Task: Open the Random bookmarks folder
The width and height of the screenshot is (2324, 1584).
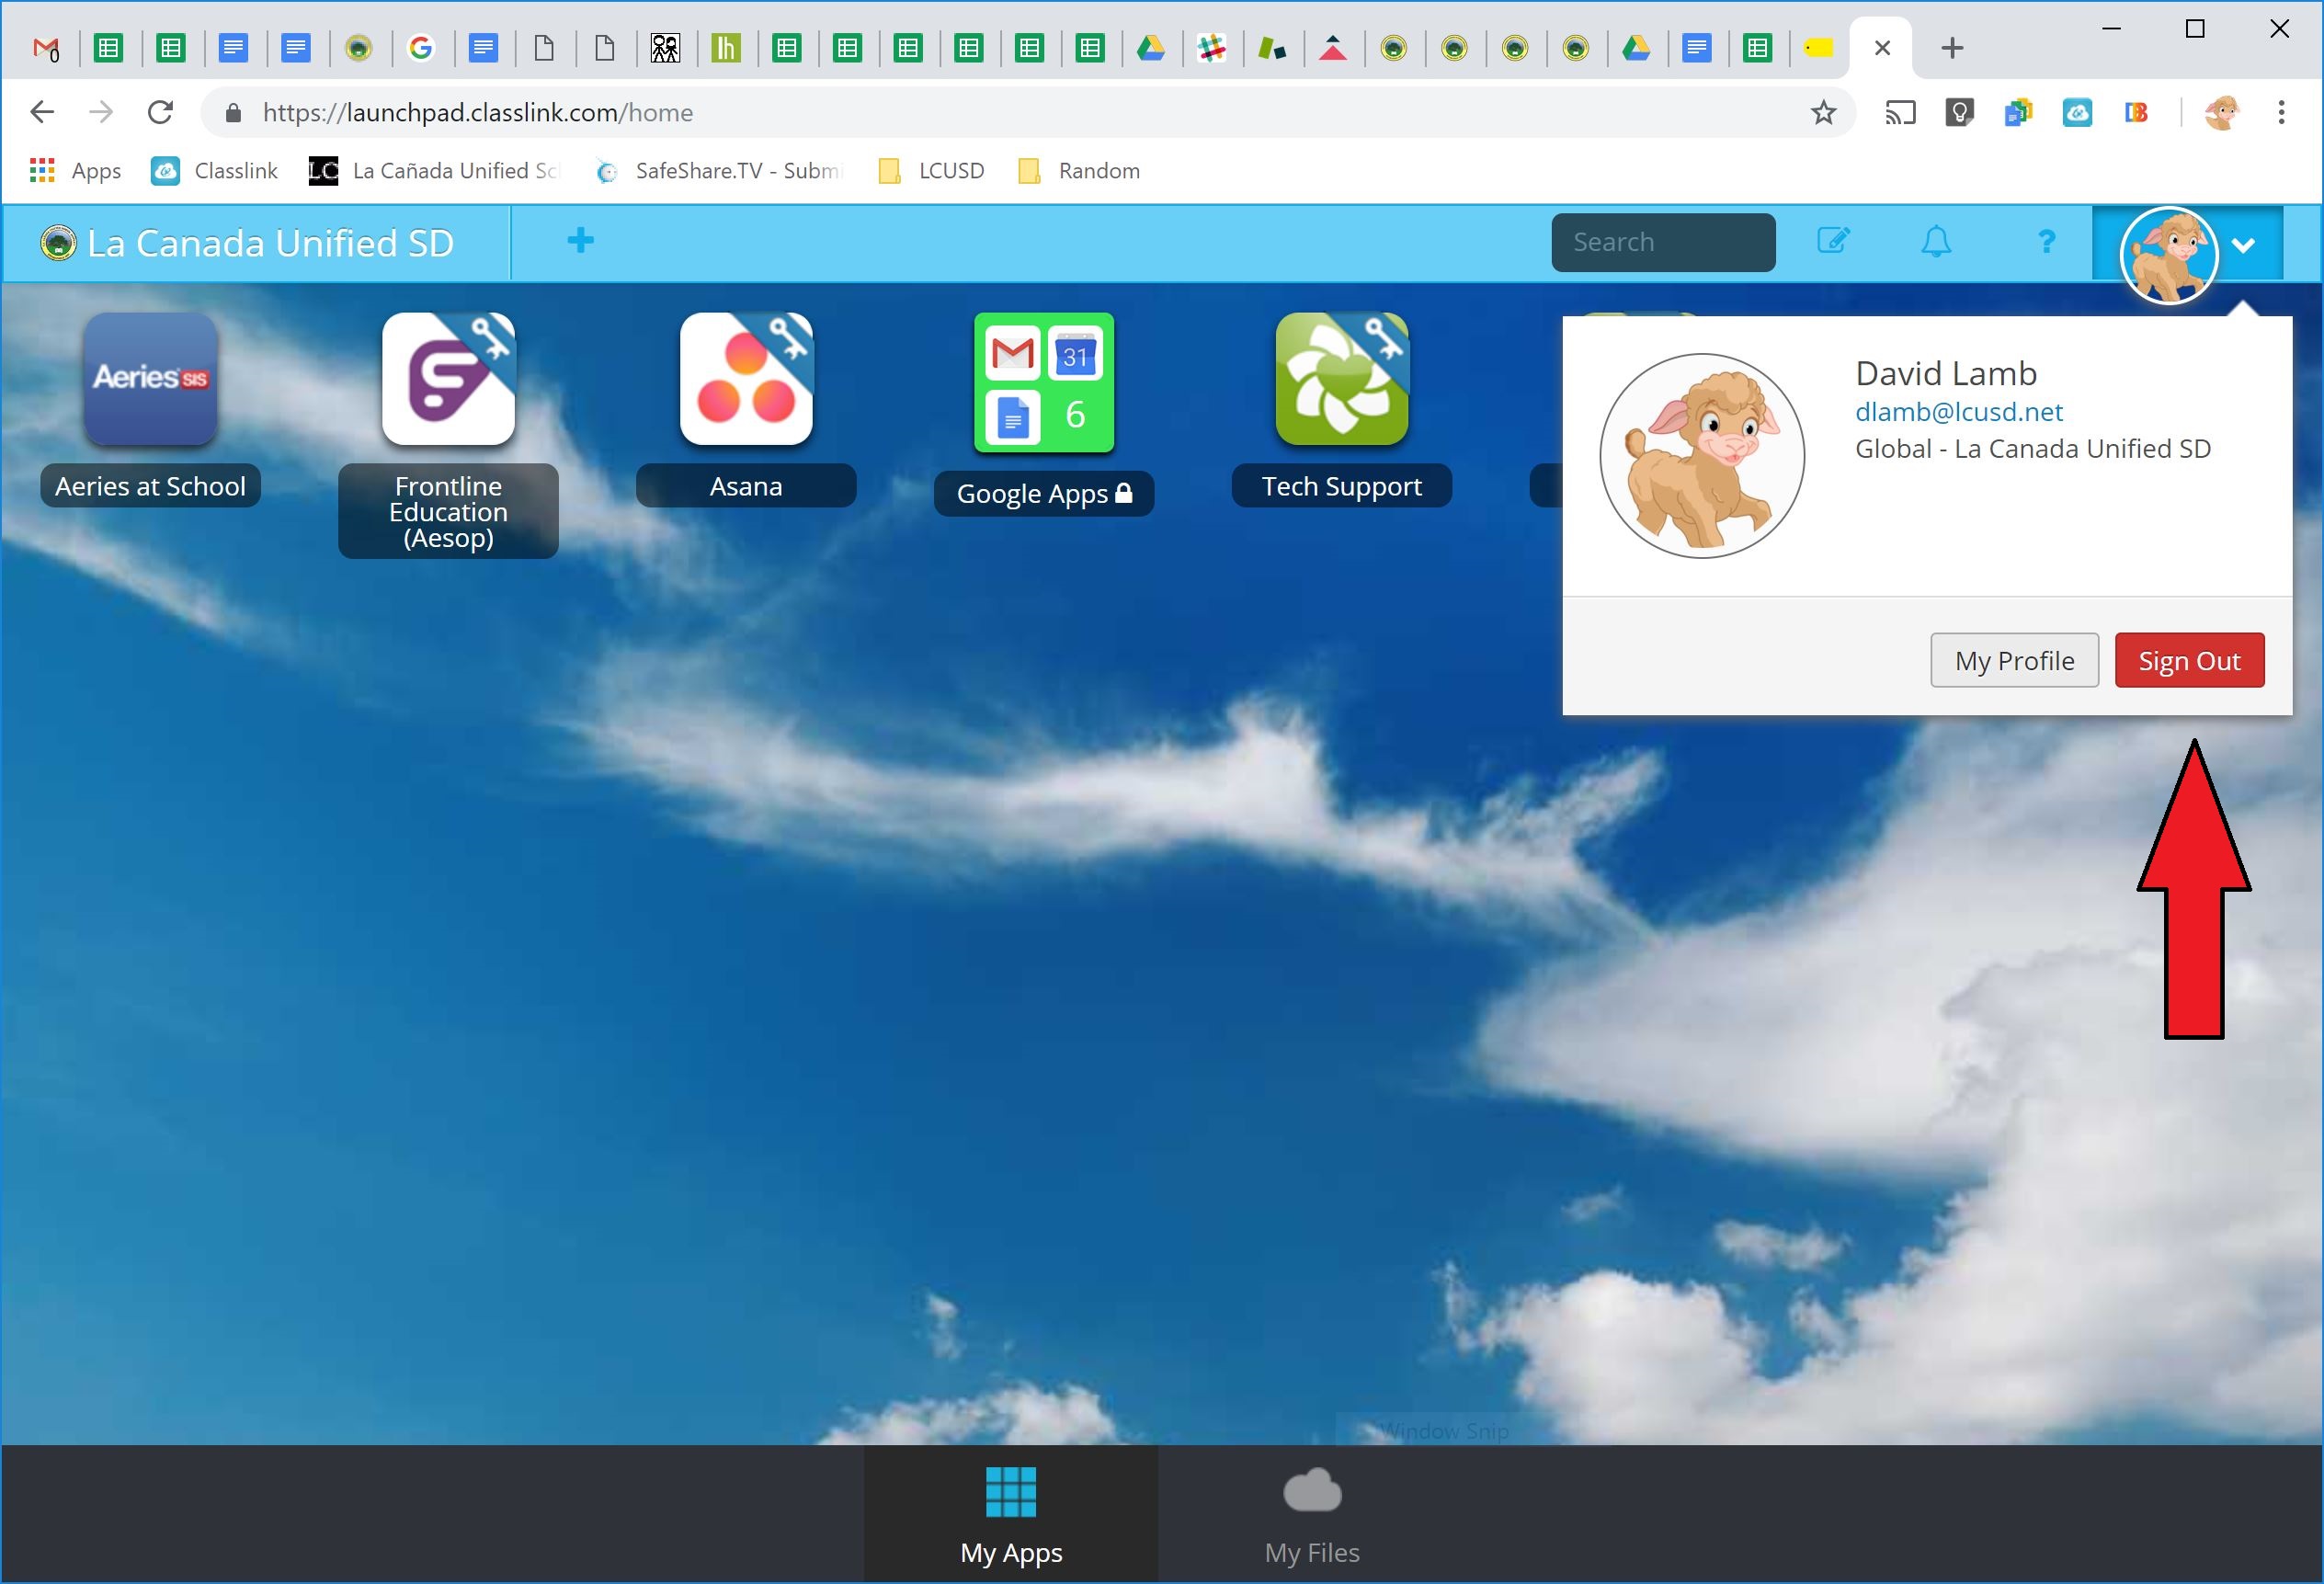Action: coord(1079,171)
